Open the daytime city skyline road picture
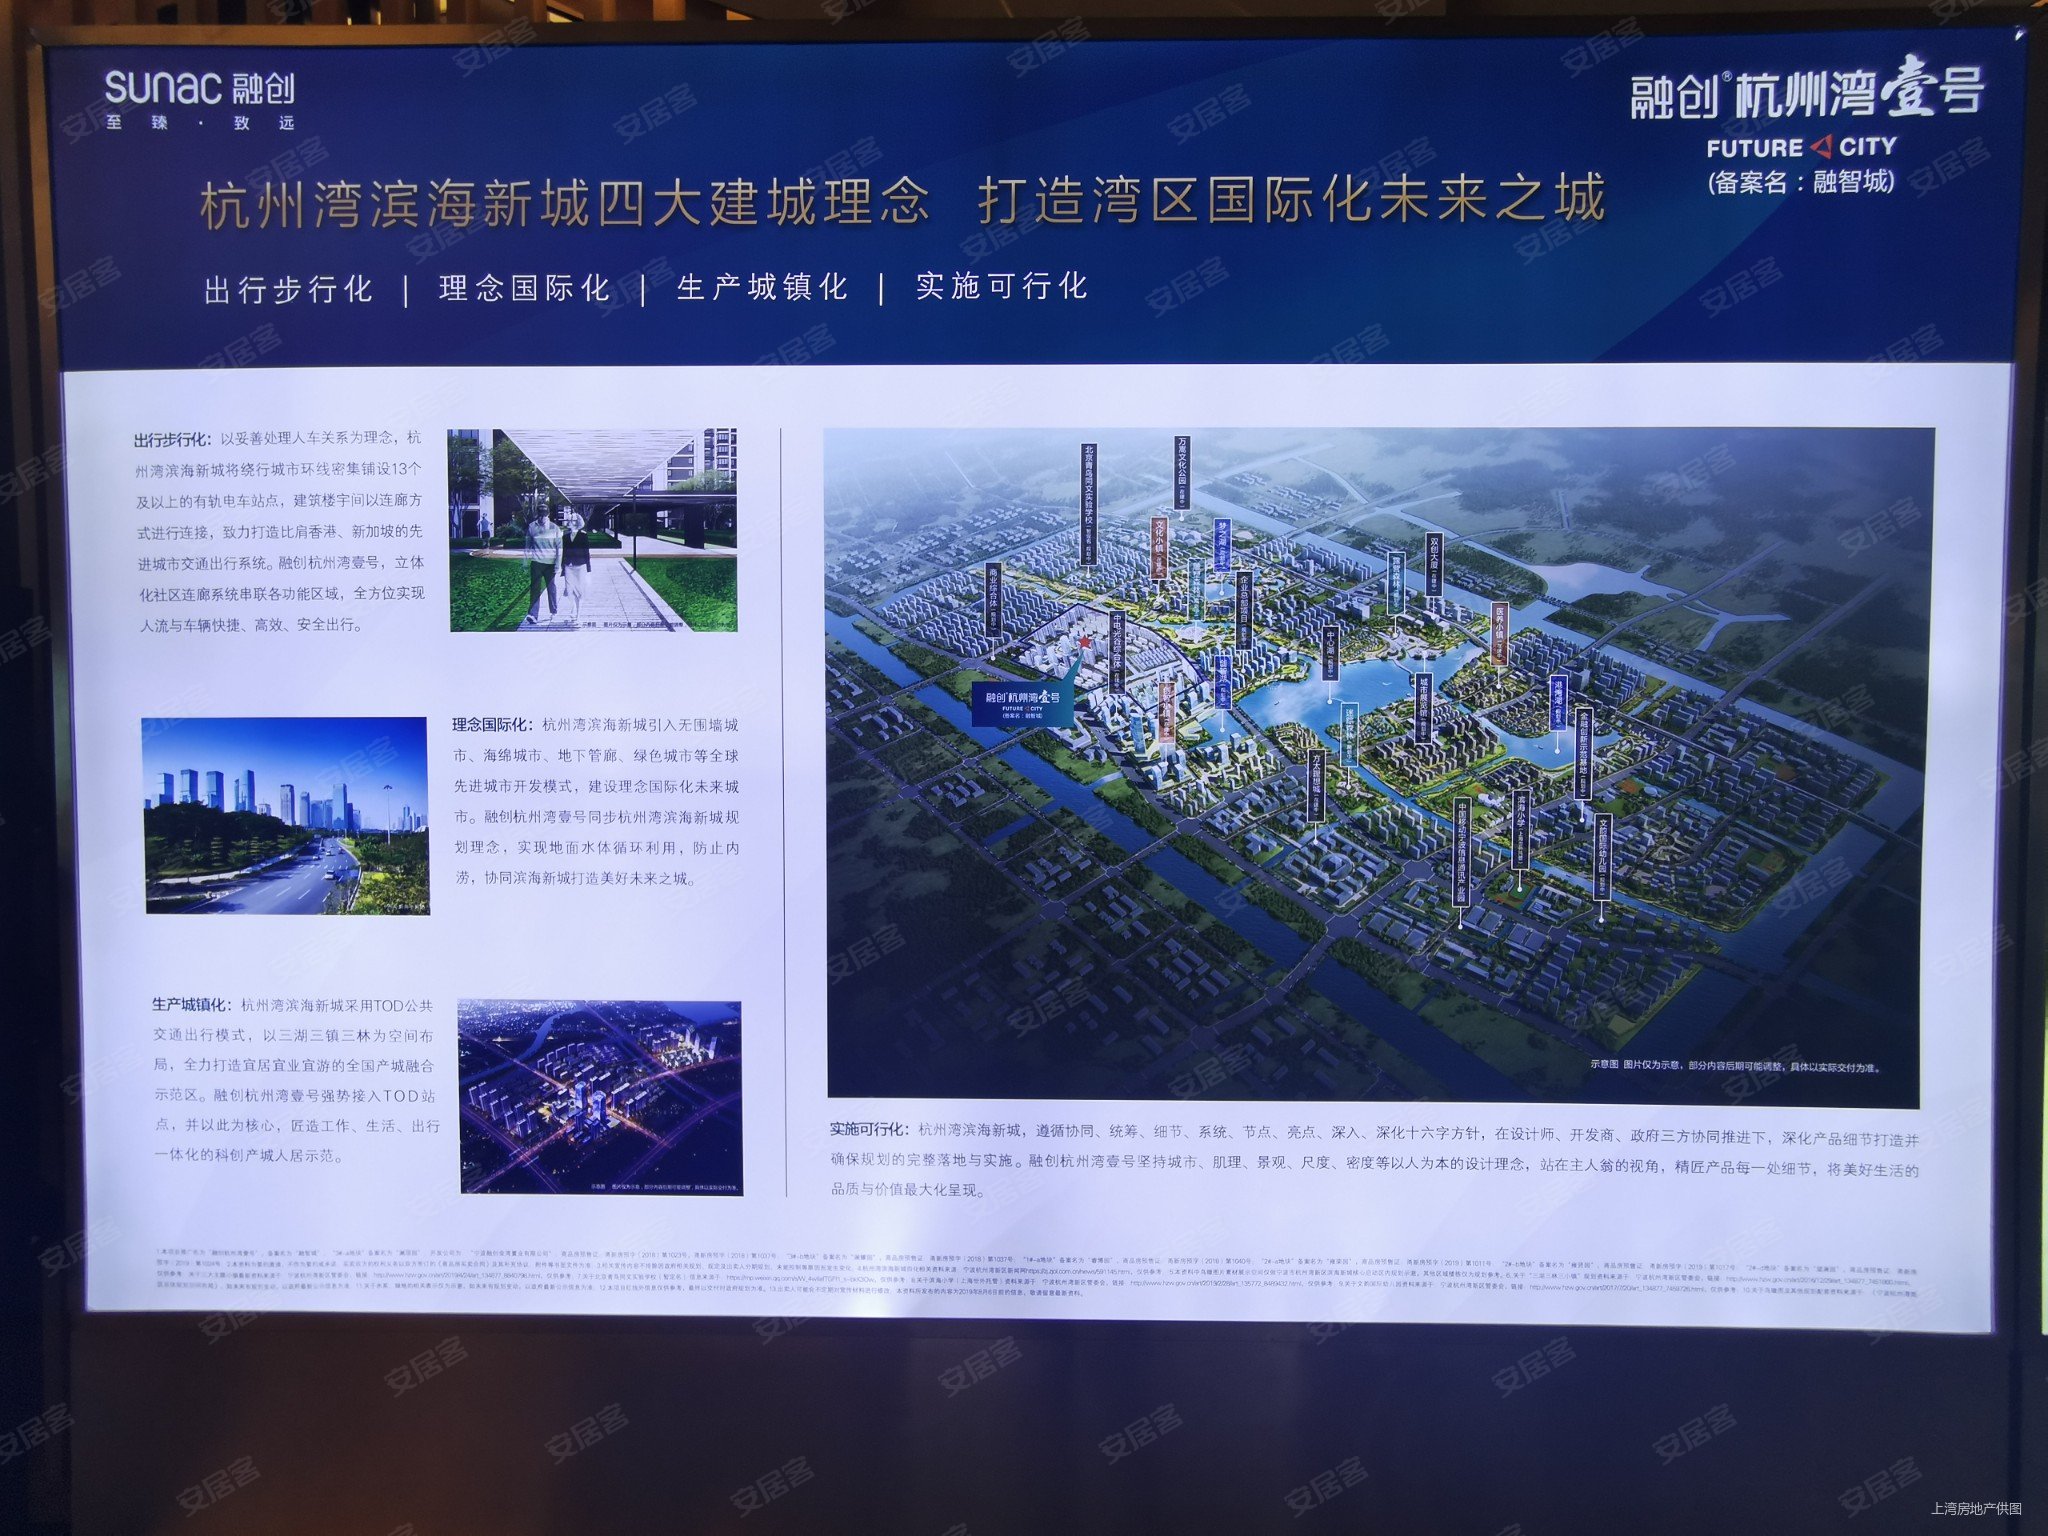 [x=286, y=815]
